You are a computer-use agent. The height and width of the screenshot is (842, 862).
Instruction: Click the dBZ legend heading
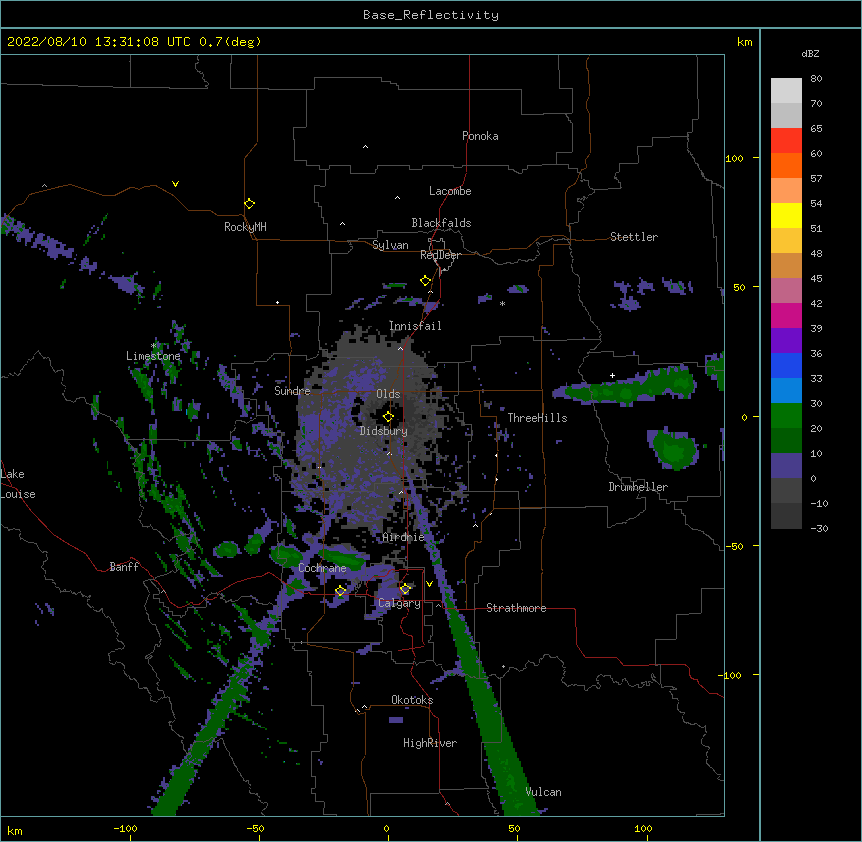[x=810, y=54]
